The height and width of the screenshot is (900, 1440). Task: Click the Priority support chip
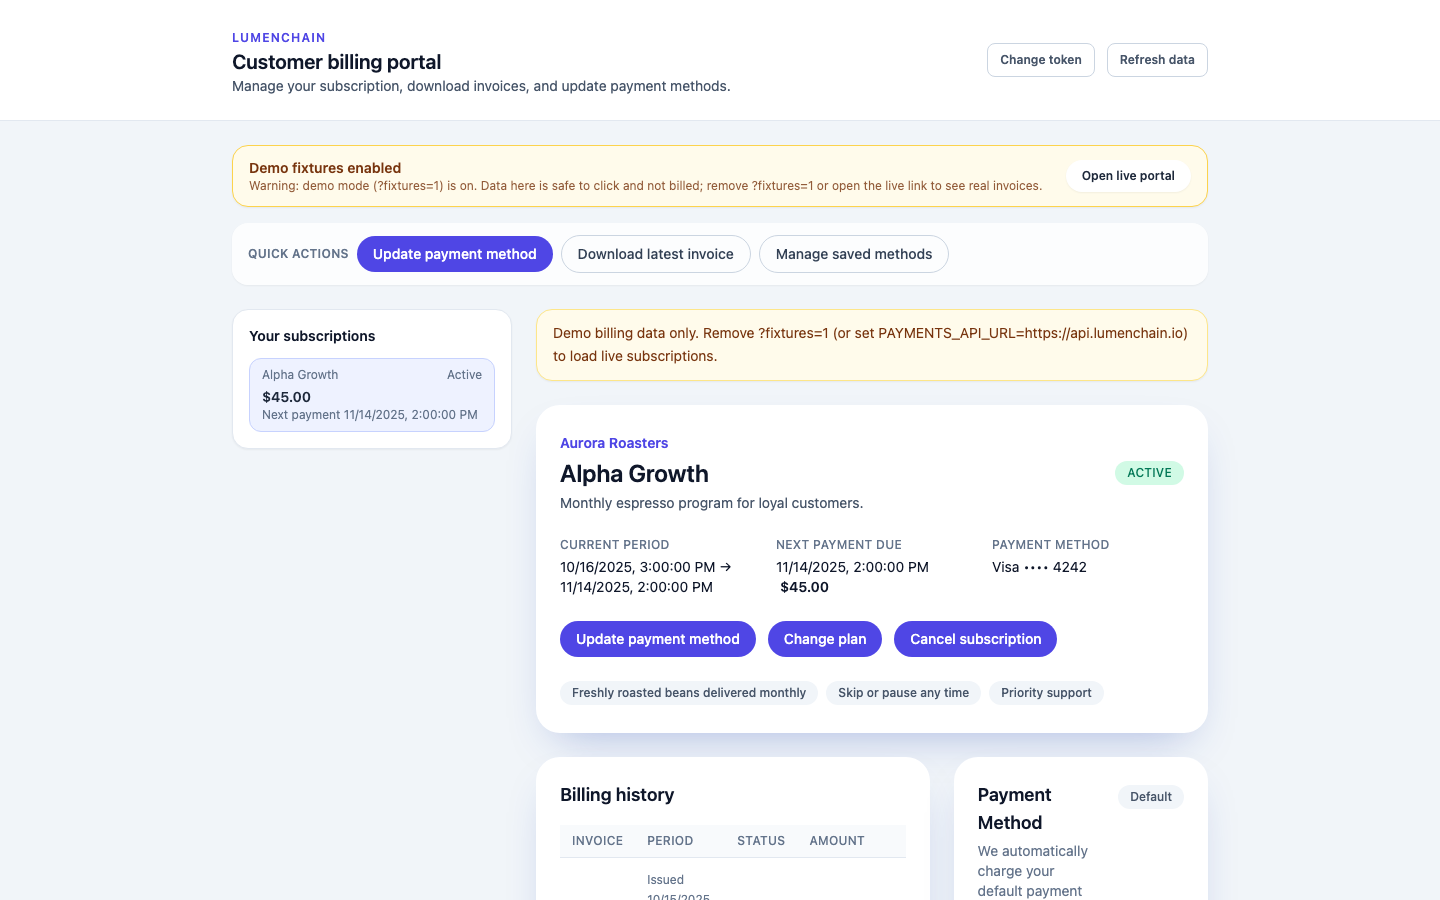1046,692
